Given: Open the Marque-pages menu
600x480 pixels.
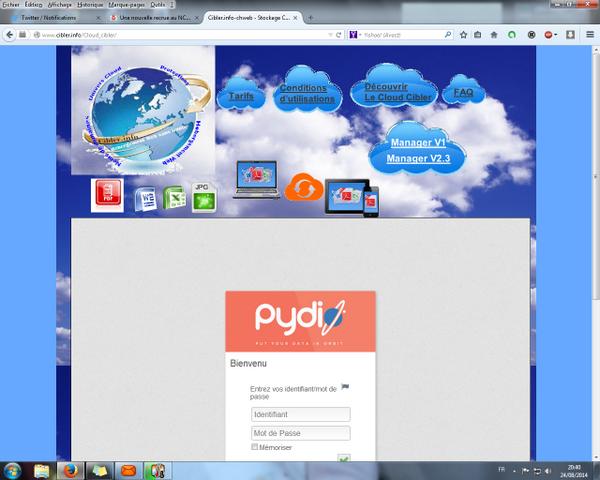Looking at the screenshot, I should point(127,5).
